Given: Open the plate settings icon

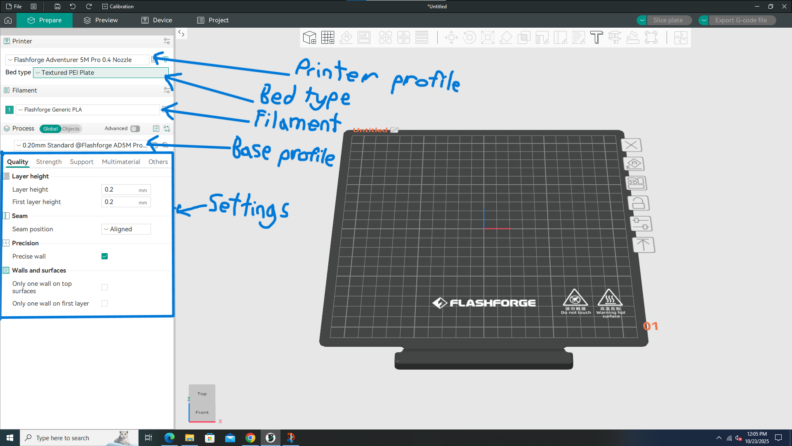Looking at the screenshot, I should (x=640, y=223).
